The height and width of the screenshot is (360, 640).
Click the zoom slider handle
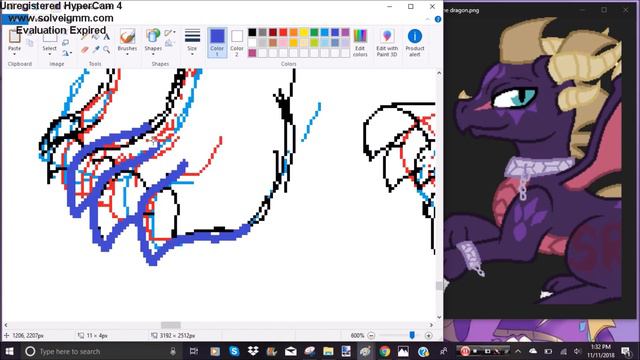tap(412, 335)
